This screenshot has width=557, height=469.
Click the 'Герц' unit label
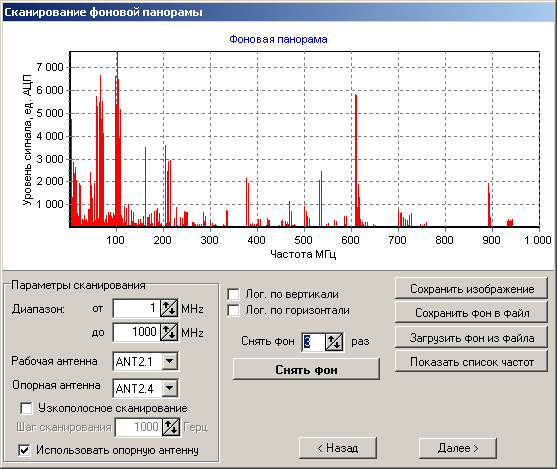[195, 427]
